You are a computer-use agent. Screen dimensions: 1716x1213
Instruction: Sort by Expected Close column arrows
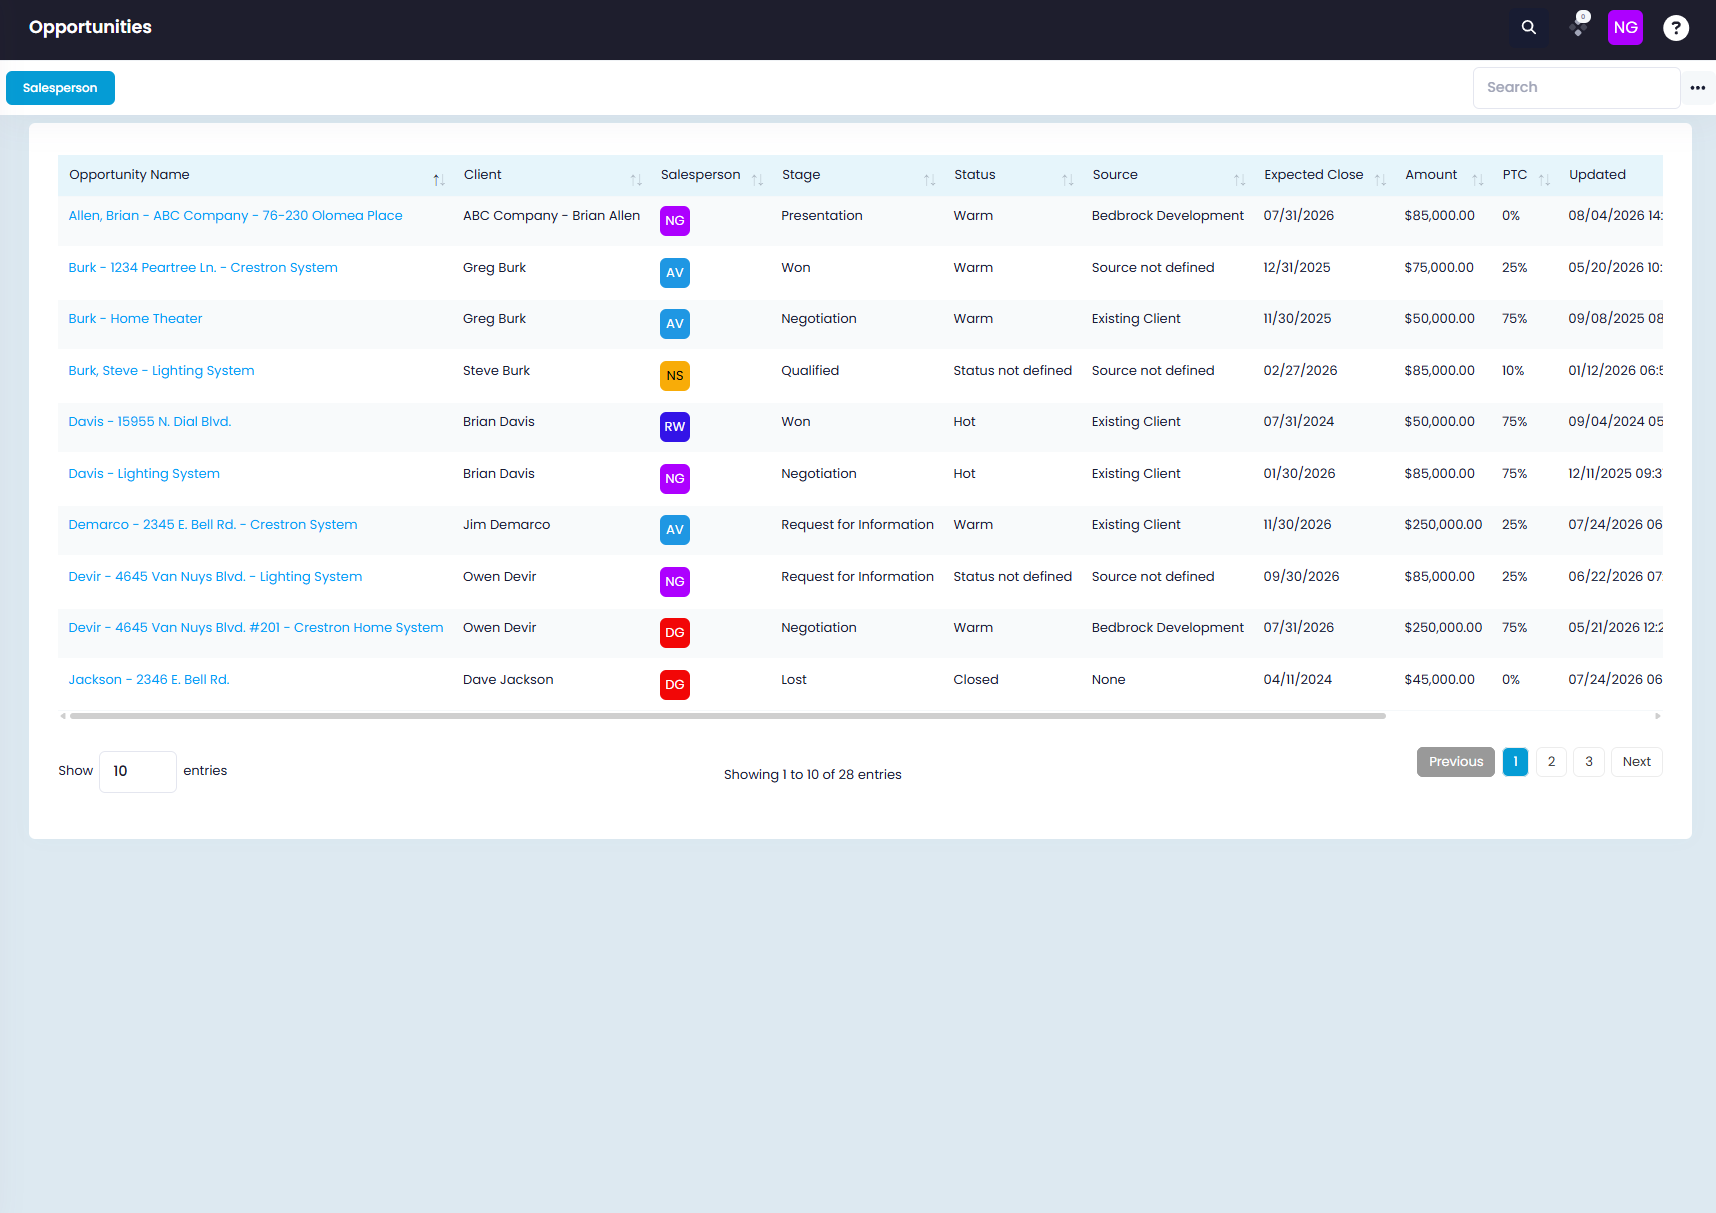pyautogui.click(x=1380, y=180)
